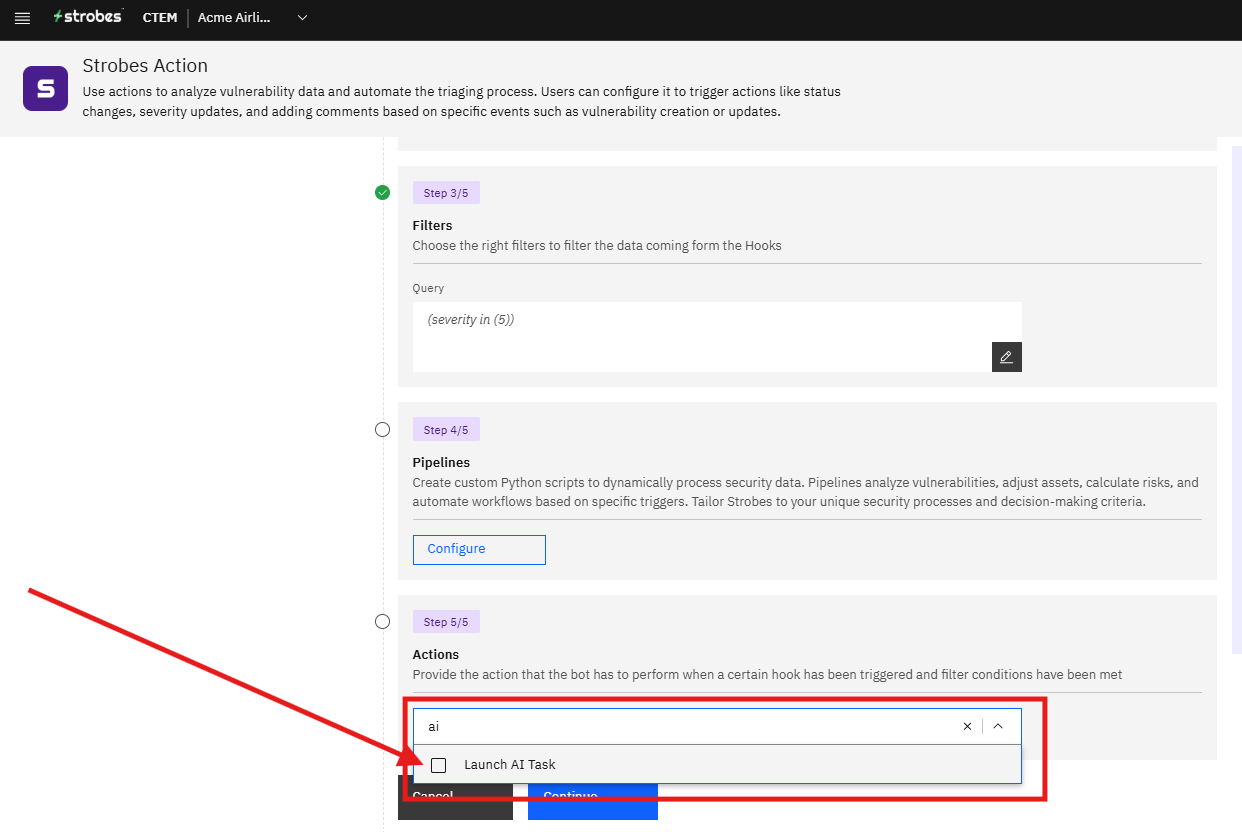
Task: Select the Launch AI Task option label
Action: (510, 765)
